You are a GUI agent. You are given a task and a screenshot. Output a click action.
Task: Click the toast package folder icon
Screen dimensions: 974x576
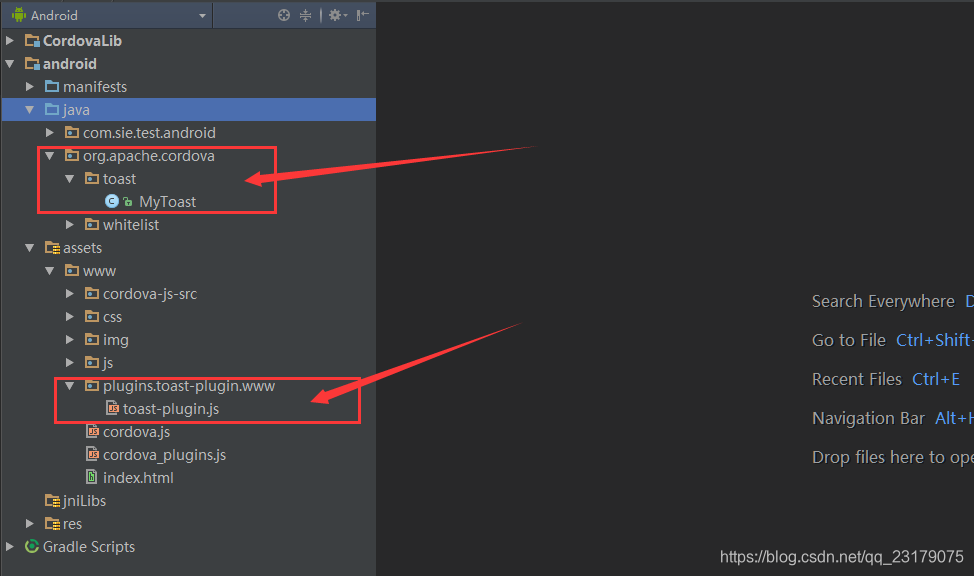pyautogui.click(x=92, y=178)
